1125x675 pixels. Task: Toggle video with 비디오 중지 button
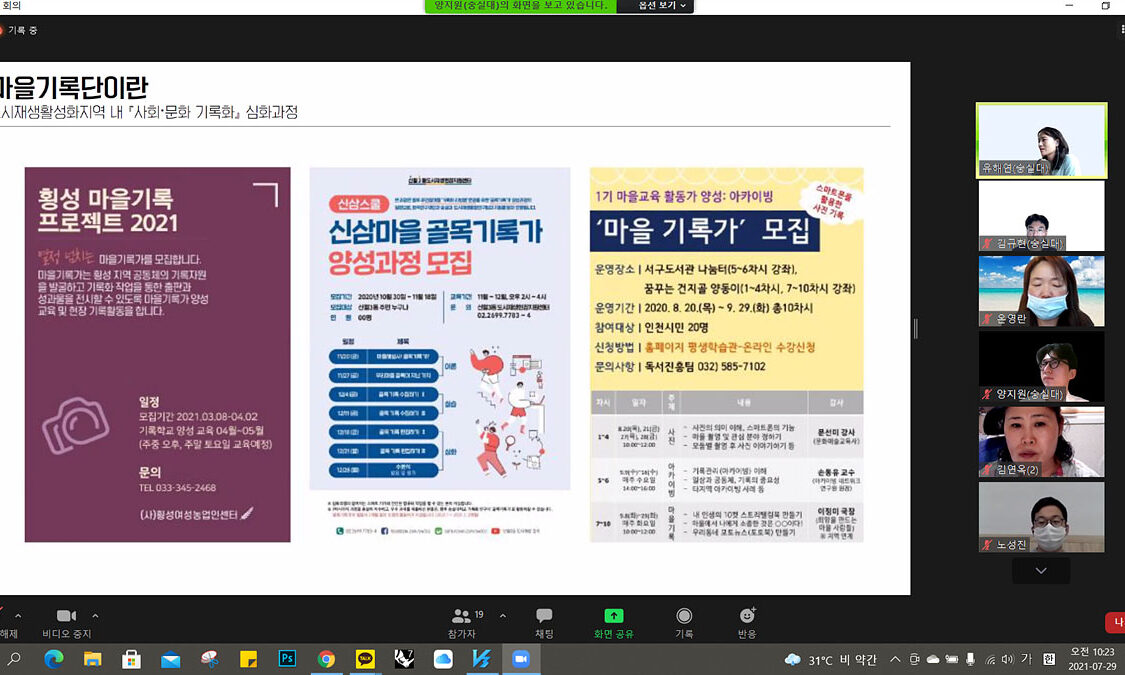click(66, 622)
